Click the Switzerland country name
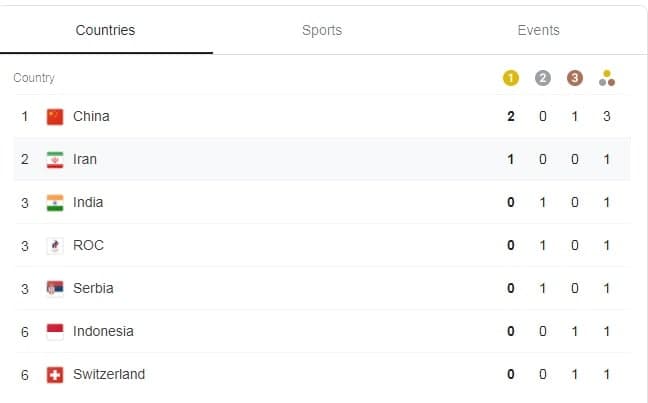648x403 pixels. point(109,374)
